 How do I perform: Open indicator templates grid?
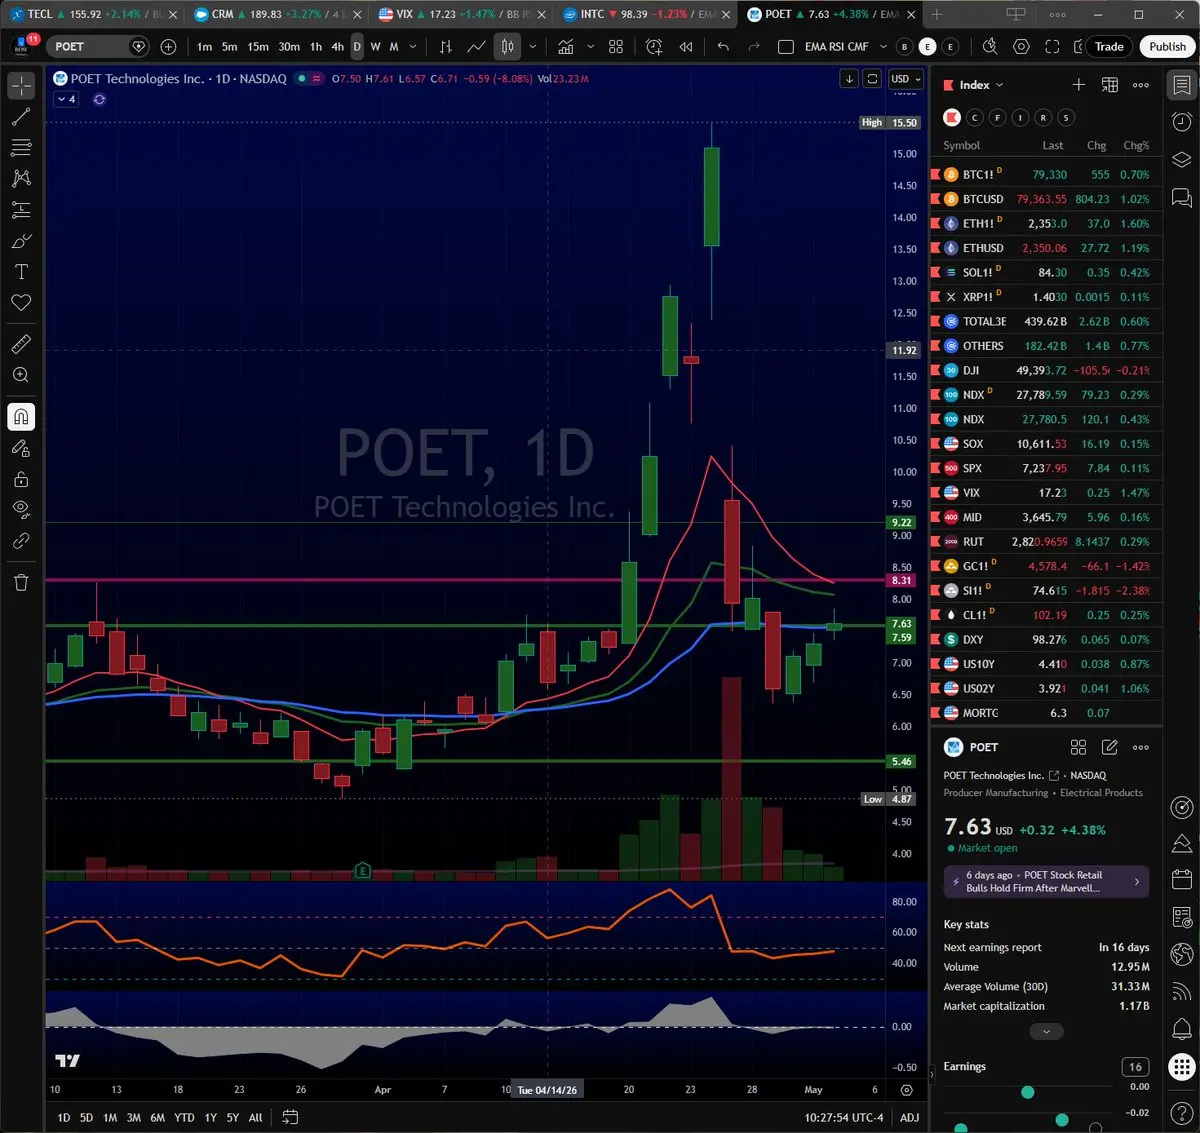click(616, 47)
